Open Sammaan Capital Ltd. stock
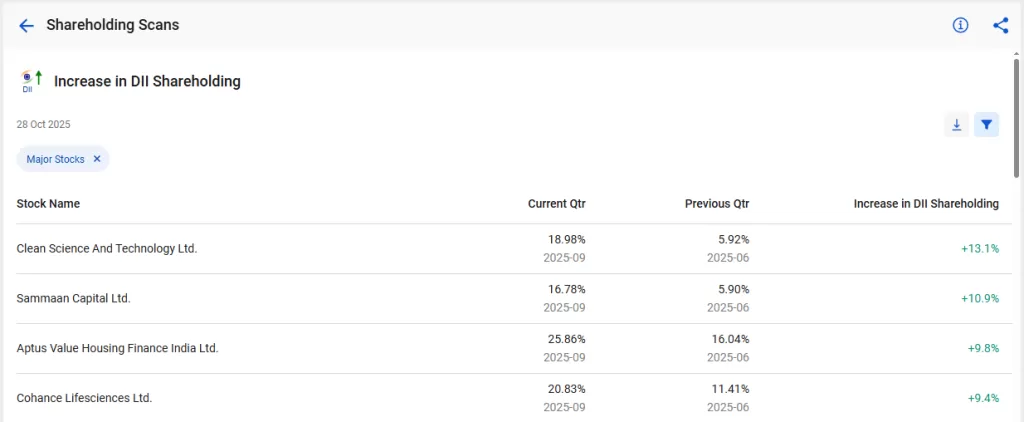Image resolution: width=1024 pixels, height=422 pixels. tap(74, 298)
